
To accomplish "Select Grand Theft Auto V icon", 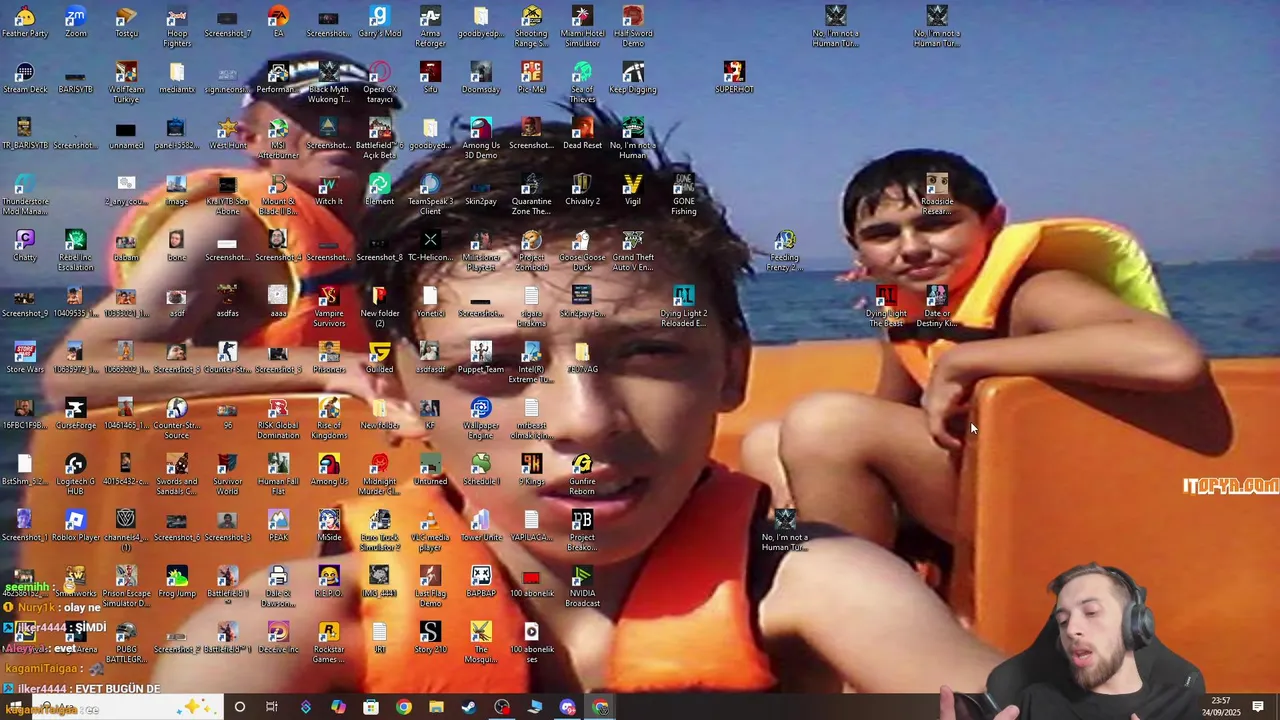I will point(633,250).
